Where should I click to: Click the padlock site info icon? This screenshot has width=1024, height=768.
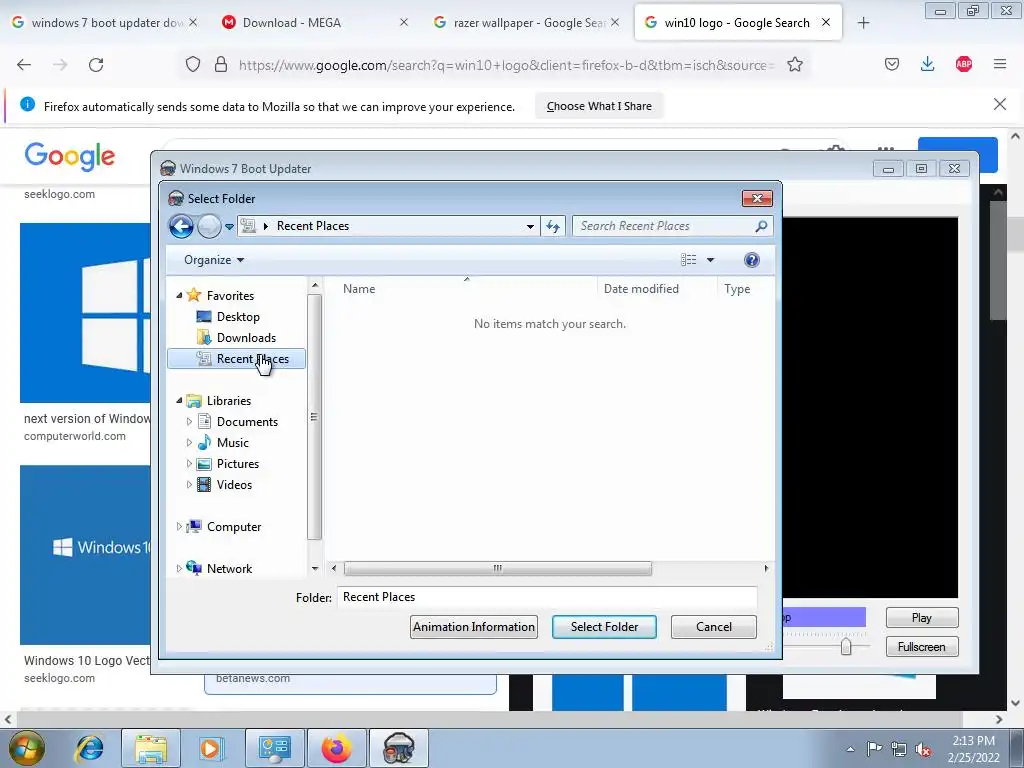coord(221,65)
